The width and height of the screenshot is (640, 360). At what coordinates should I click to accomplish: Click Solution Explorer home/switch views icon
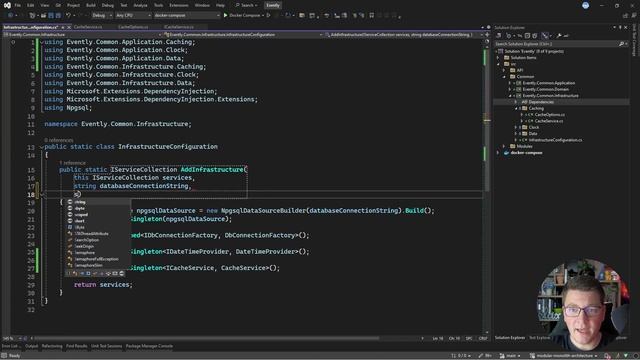[x=499, y=36]
